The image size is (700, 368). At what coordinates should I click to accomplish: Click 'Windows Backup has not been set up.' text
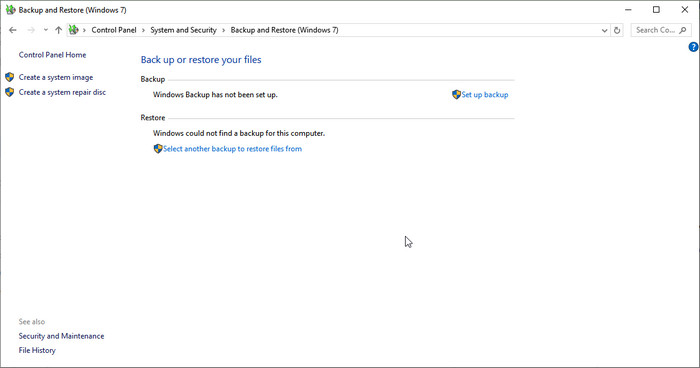[x=215, y=95]
